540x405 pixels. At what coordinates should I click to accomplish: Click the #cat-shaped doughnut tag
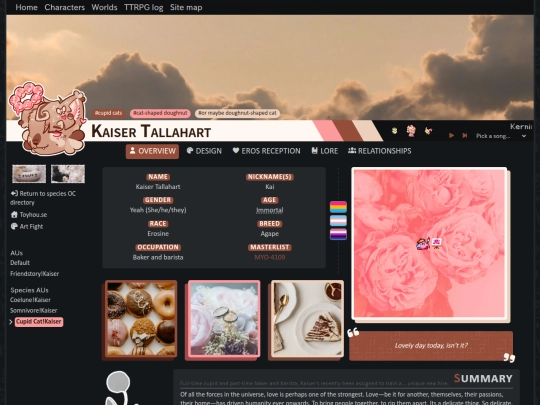click(160, 113)
